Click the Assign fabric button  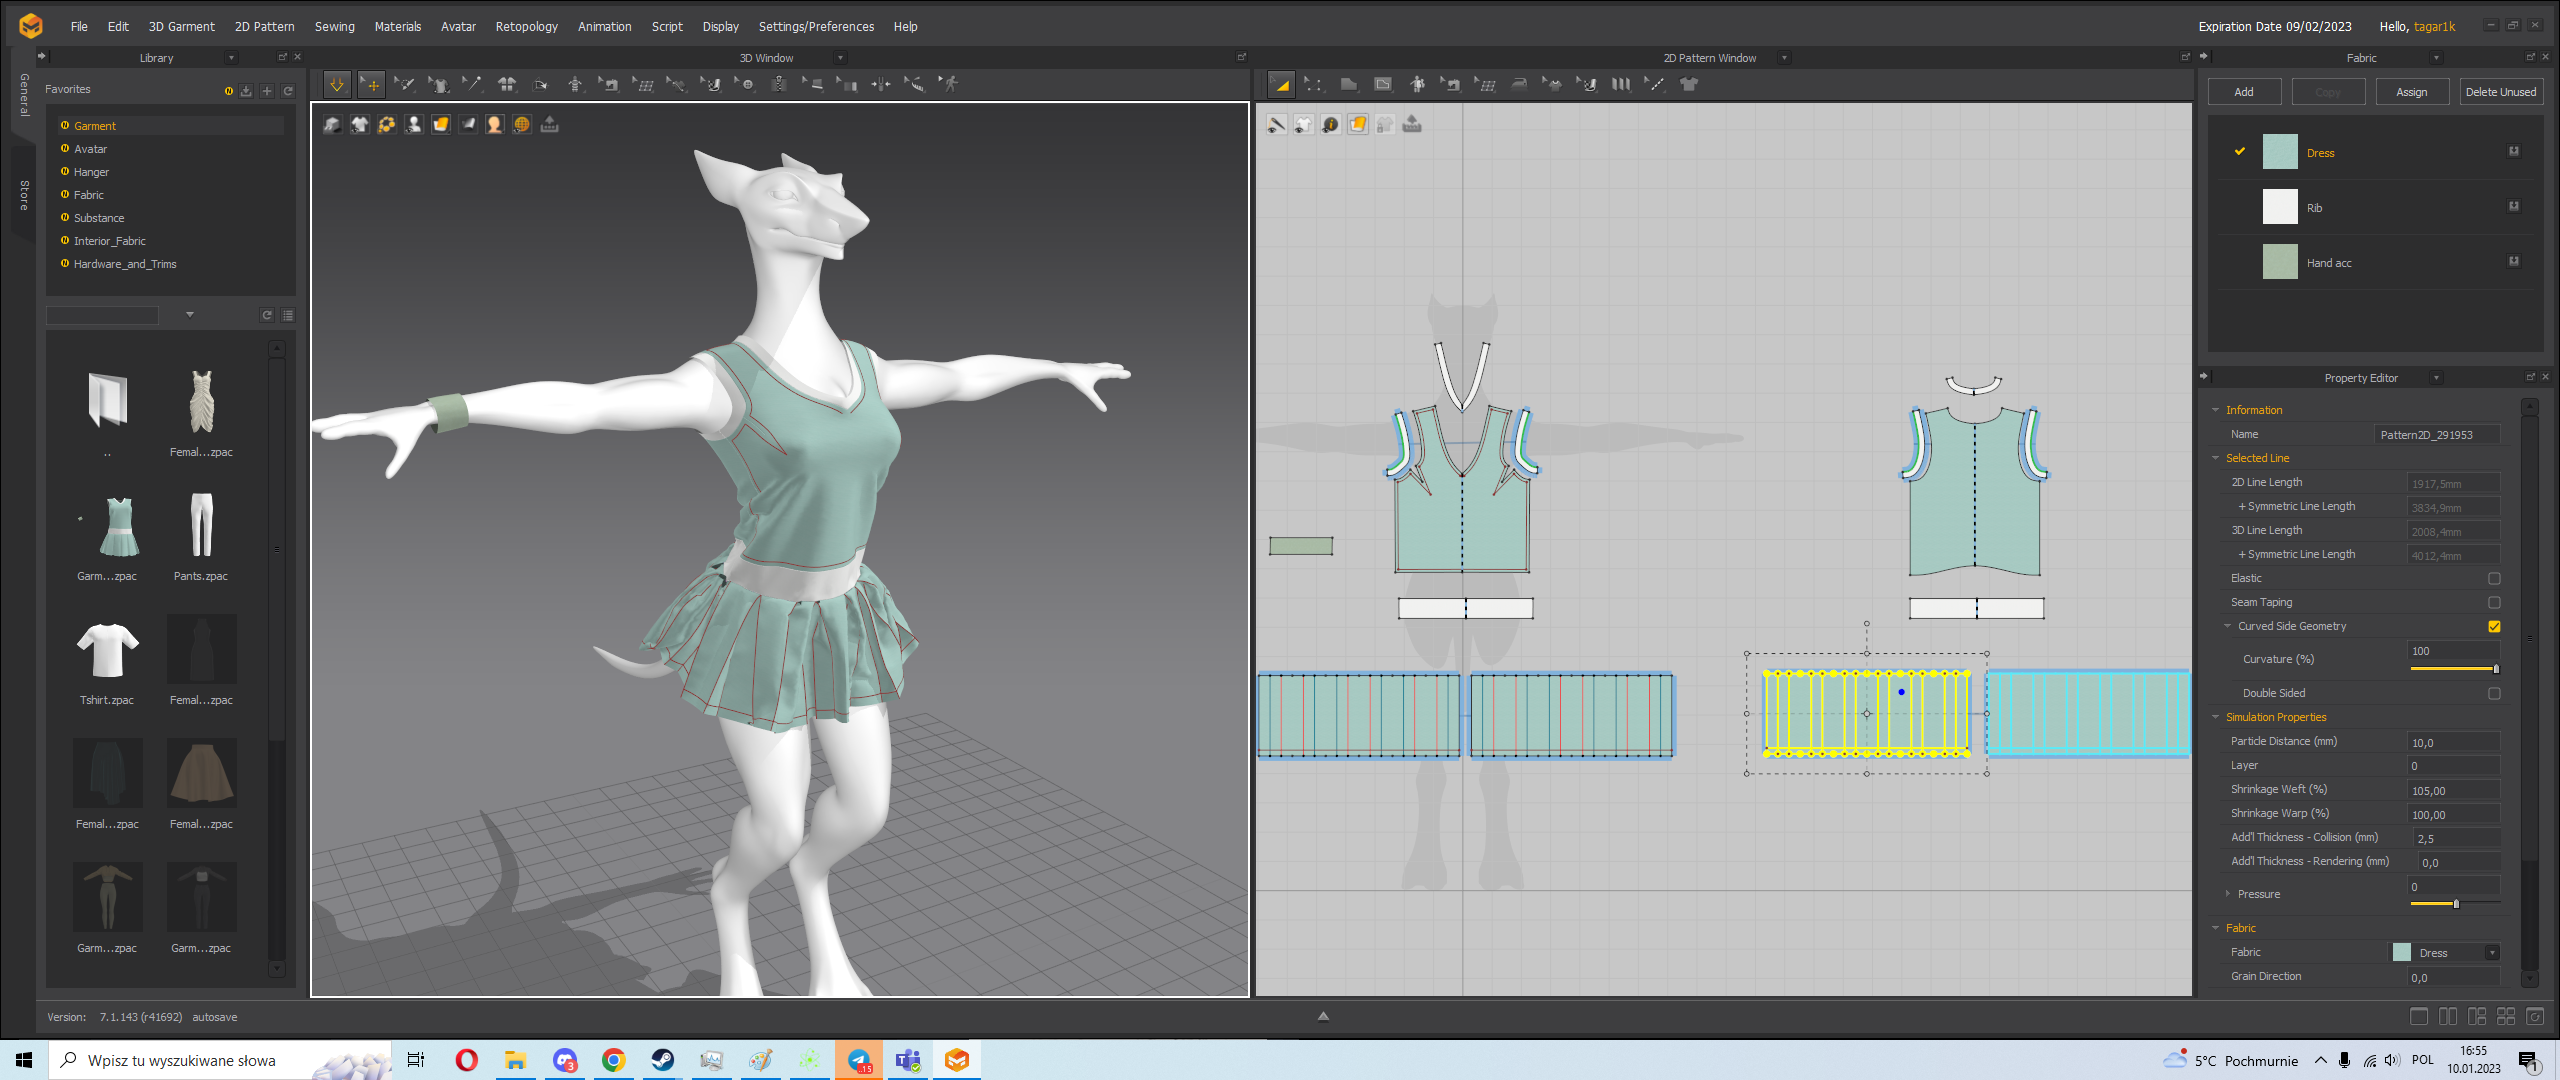tap(2411, 92)
